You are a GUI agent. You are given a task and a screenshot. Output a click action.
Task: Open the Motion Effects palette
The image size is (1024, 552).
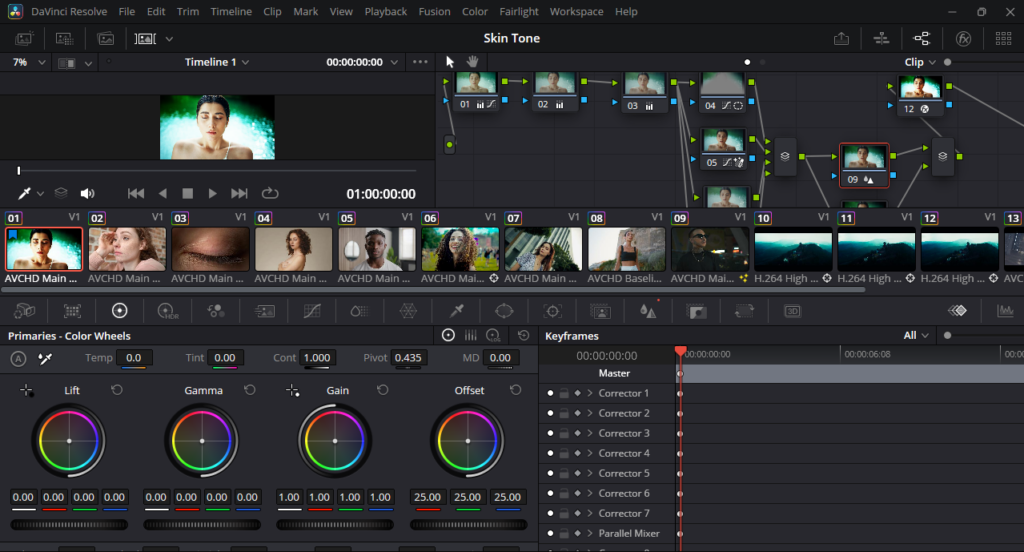pyautogui.click(x=264, y=311)
